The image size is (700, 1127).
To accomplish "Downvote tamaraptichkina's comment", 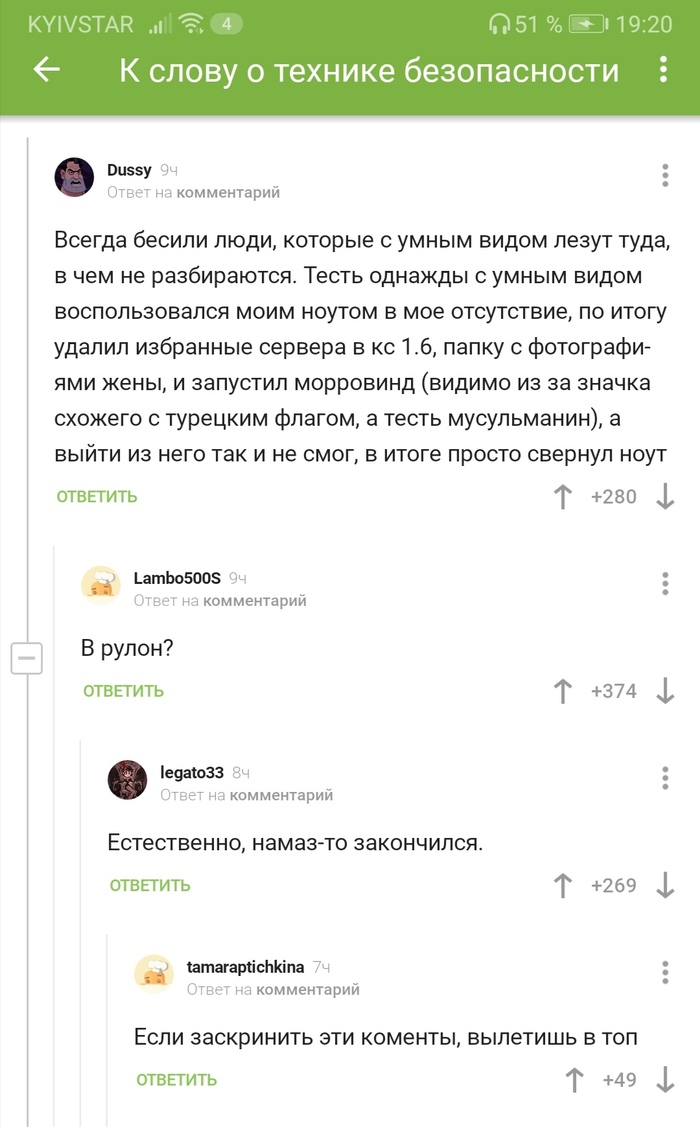I will [665, 1079].
